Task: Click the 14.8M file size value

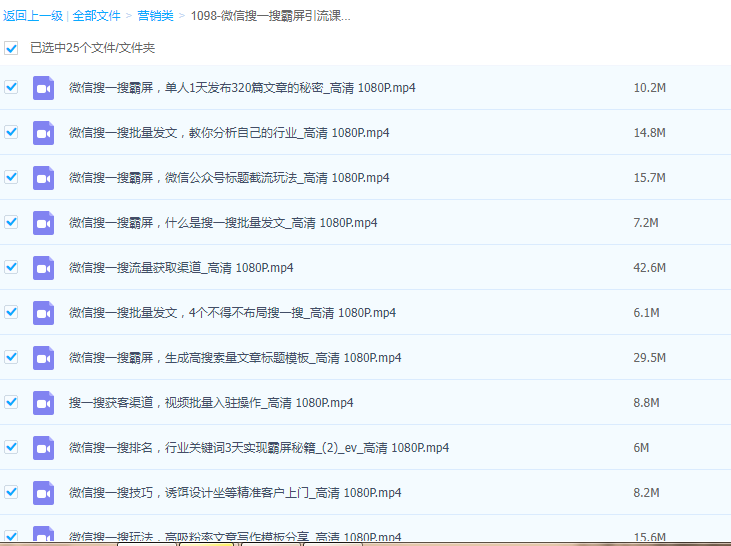Action: (649, 133)
